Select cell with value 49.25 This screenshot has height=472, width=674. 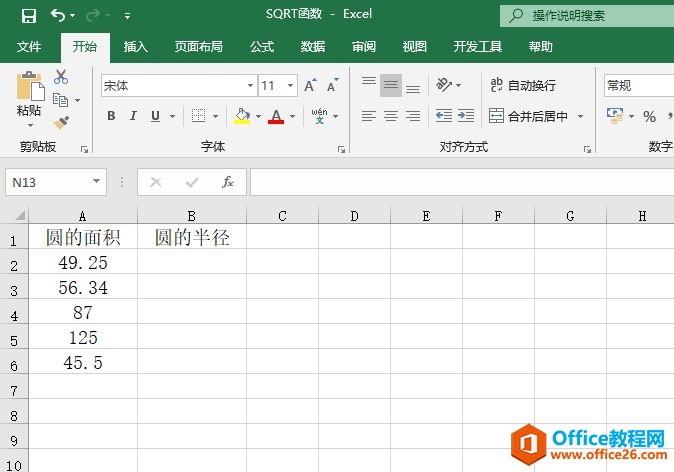83,262
